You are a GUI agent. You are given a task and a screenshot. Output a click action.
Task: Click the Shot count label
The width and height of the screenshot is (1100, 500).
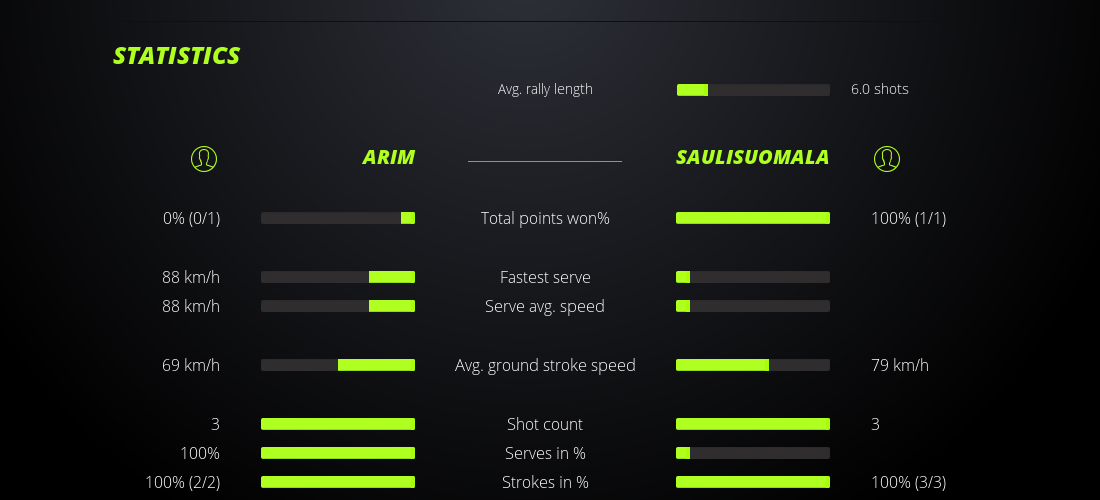click(x=545, y=424)
